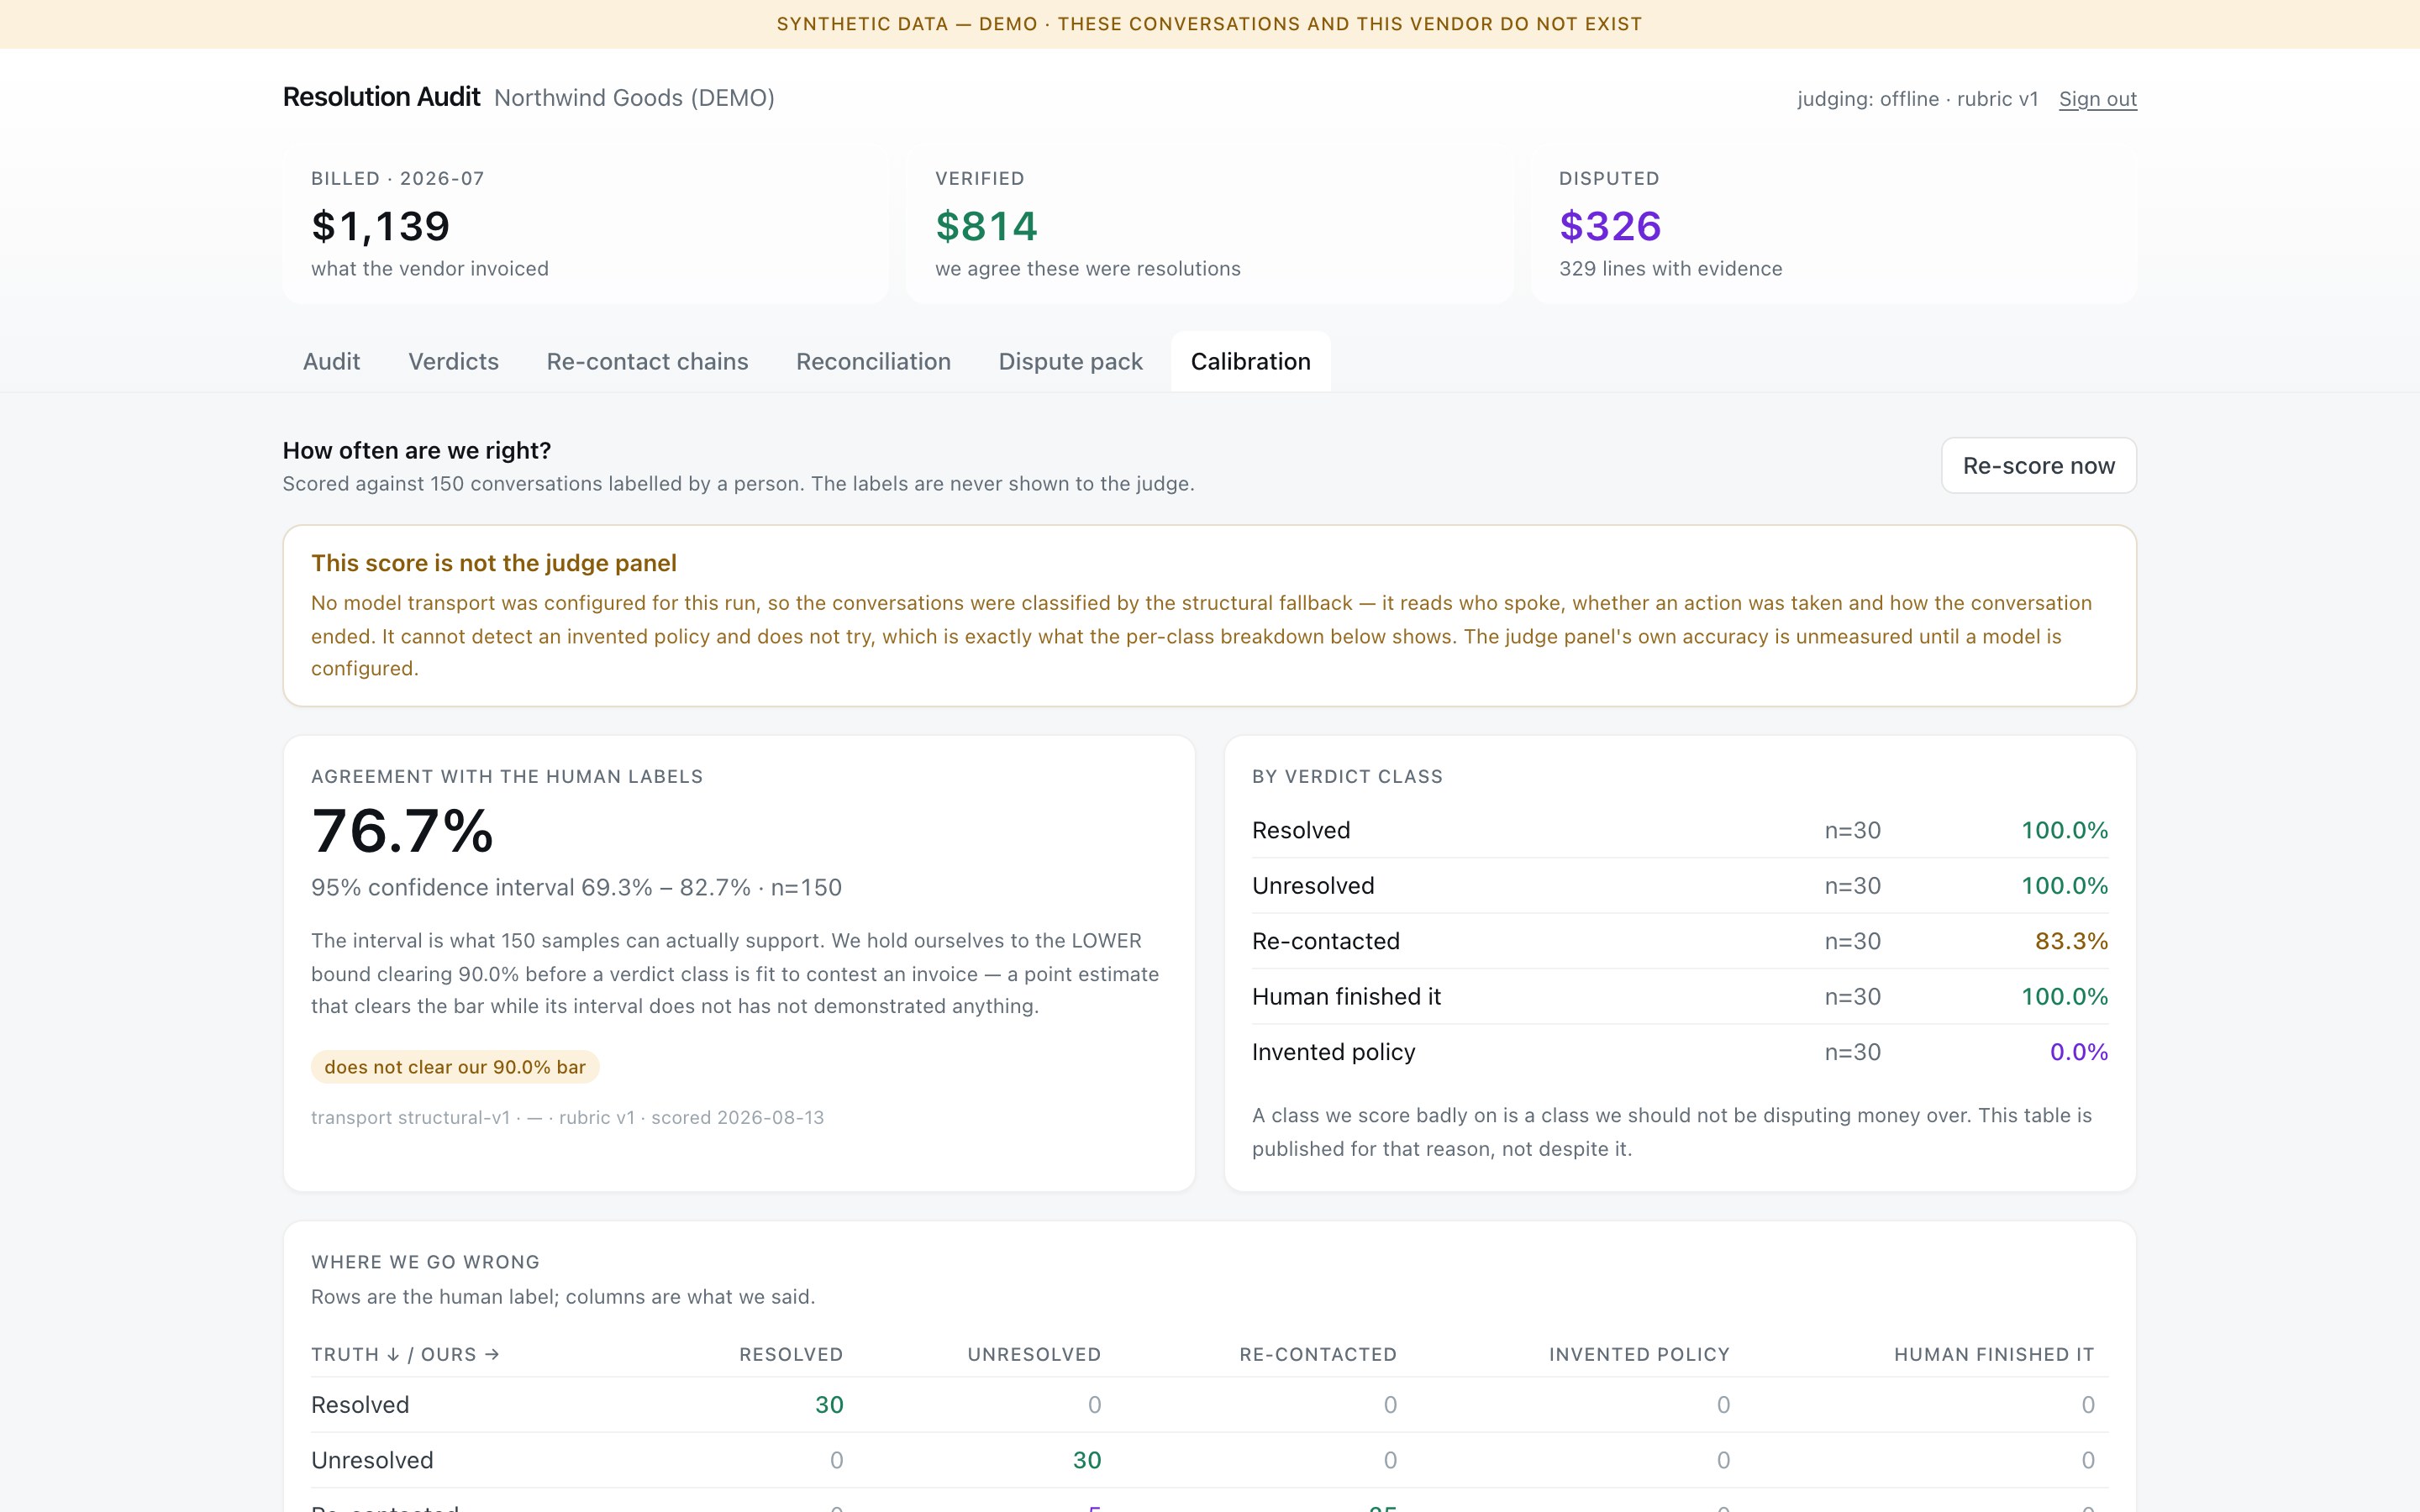Switch to the Verdicts tab

[x=453, y=361]
